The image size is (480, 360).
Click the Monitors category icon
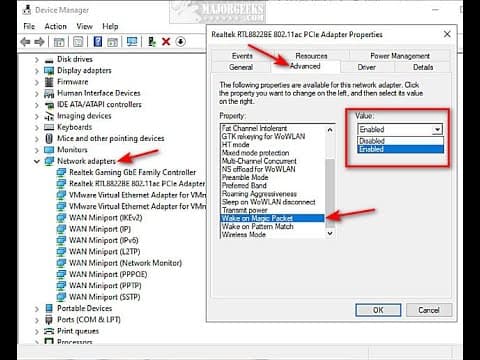(x=49, y=150)
